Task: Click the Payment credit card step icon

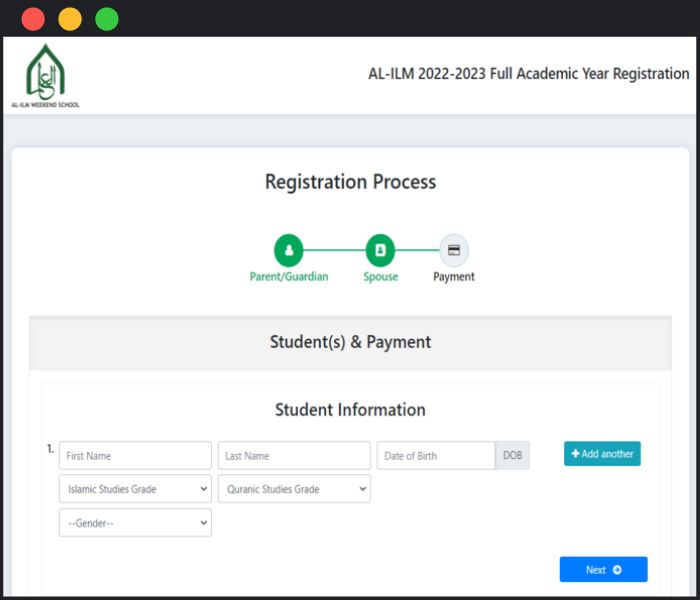Action: (x=453, y=250)
